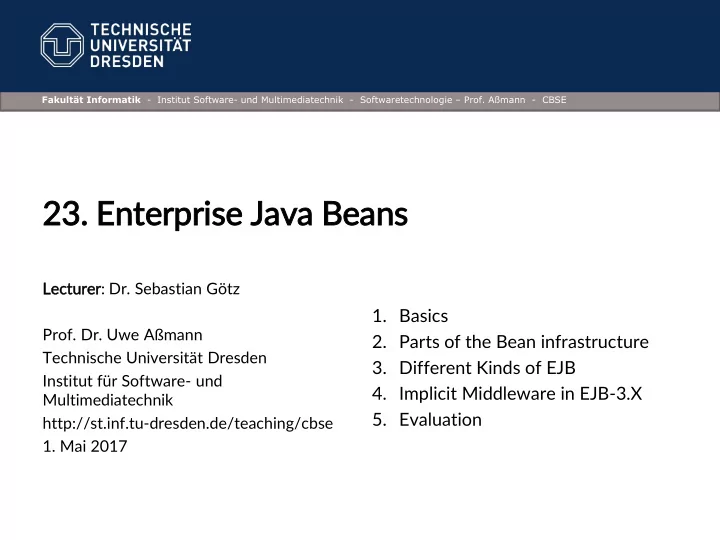This screenshot has width=720, height=540.
Task: Select 'Softwaretechnologie – Prof. Aßmann' header text
Action: [x=442, y=100]
